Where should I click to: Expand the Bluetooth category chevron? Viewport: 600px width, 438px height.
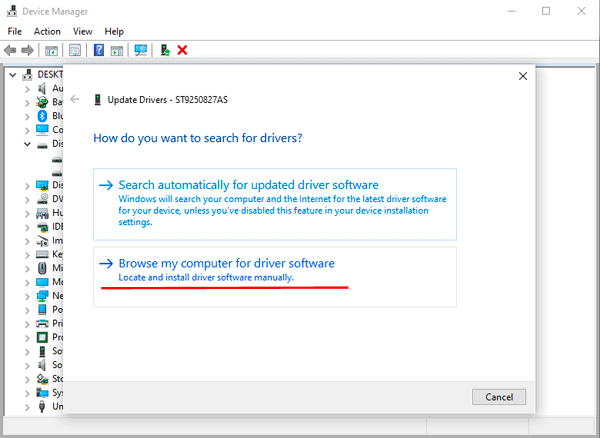click(27, 117)
